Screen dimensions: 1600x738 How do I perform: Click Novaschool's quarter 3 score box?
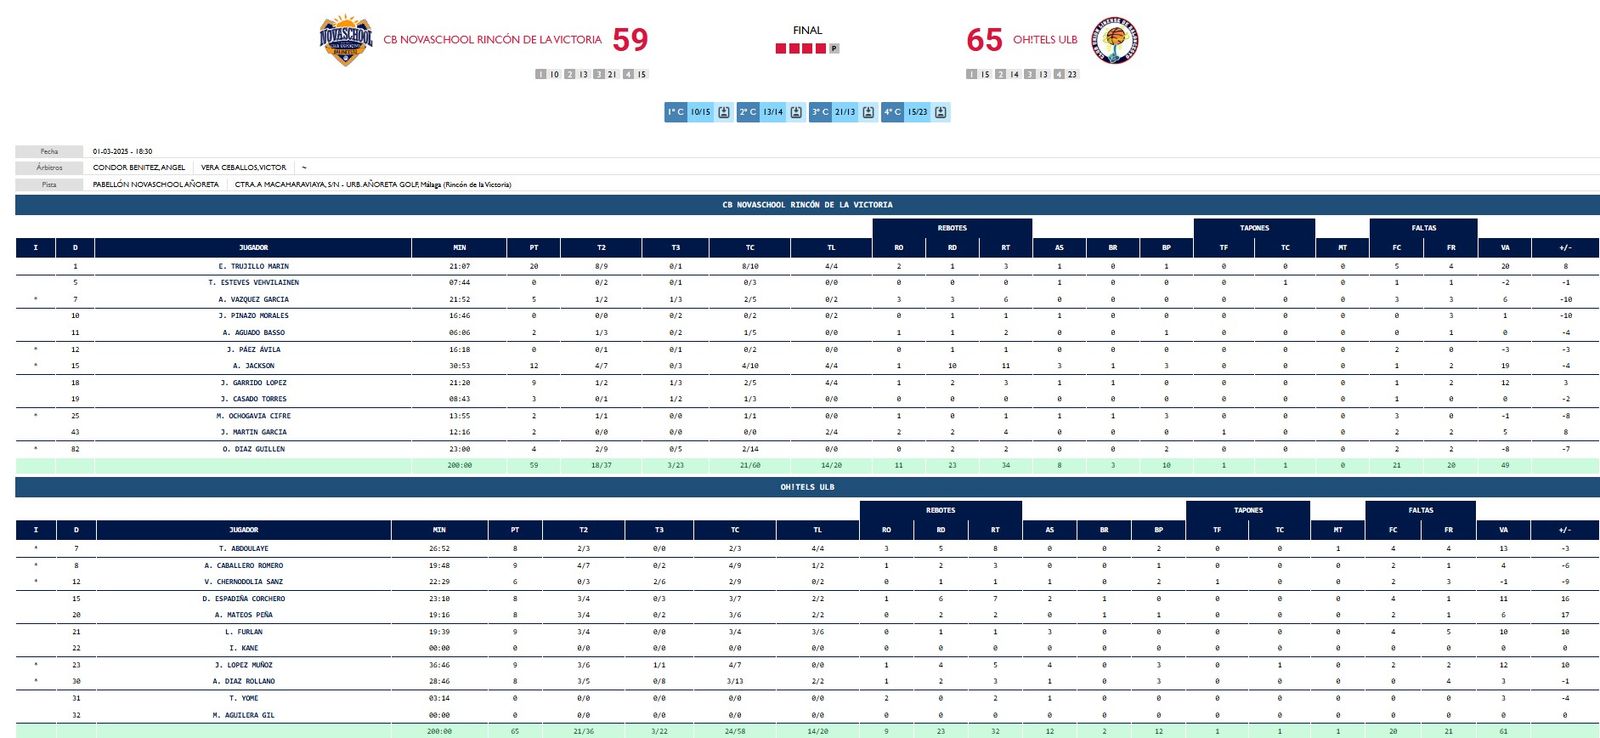(606, 74)
